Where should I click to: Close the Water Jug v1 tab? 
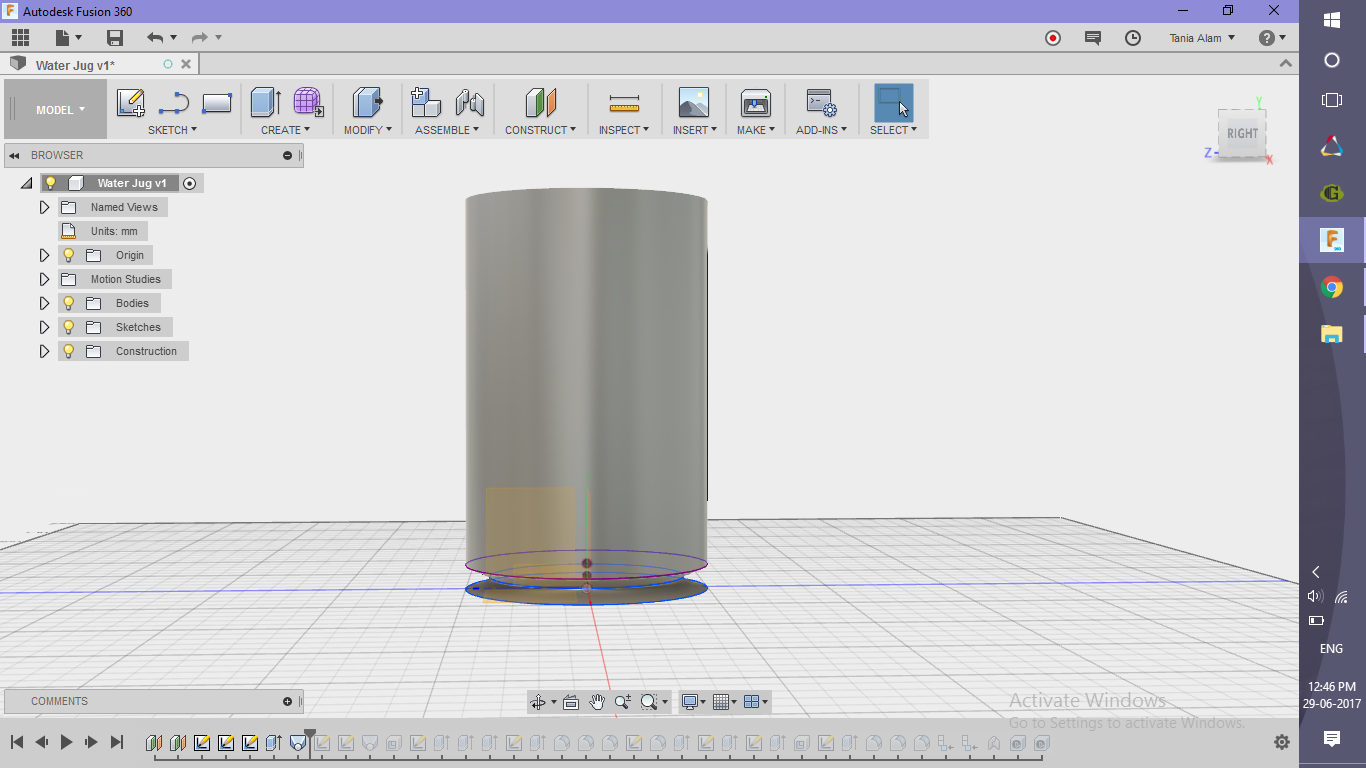pos(184,64)
